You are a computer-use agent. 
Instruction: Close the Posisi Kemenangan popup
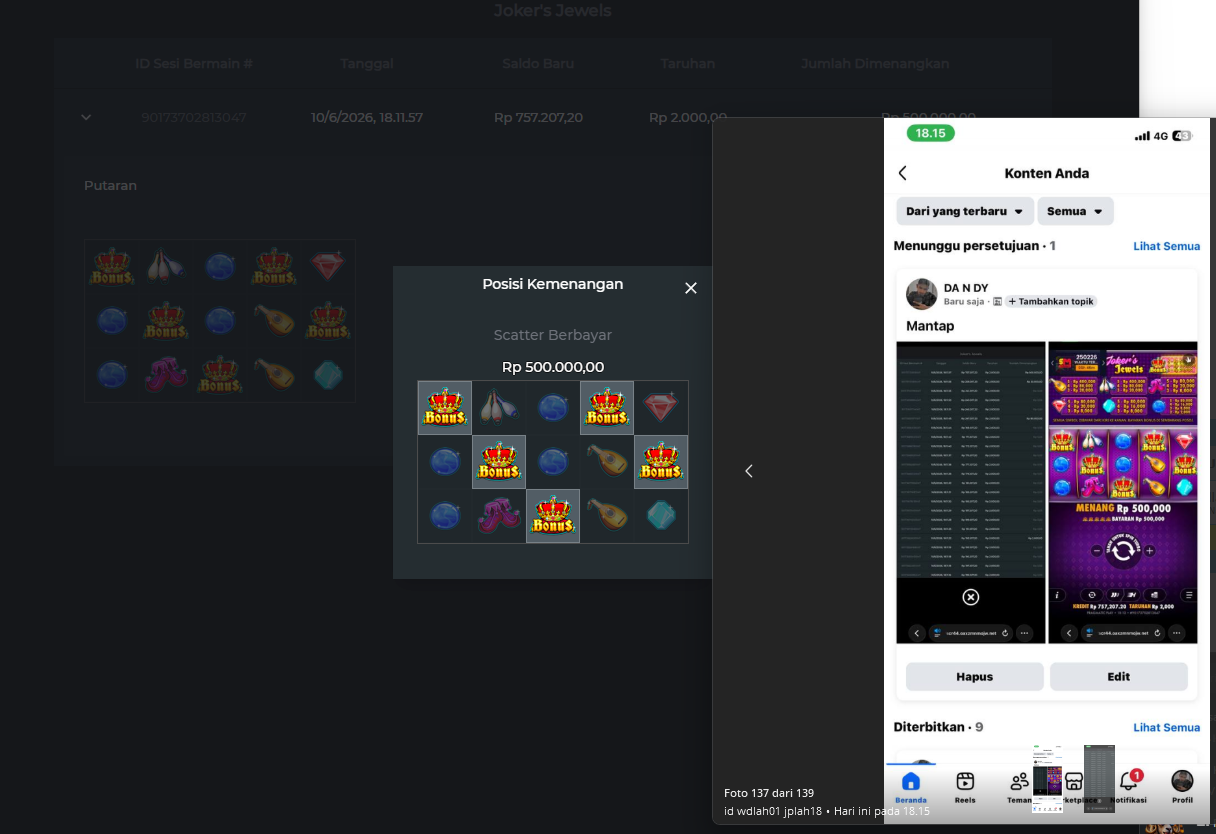pyautogui.click(x=690, y=288)
